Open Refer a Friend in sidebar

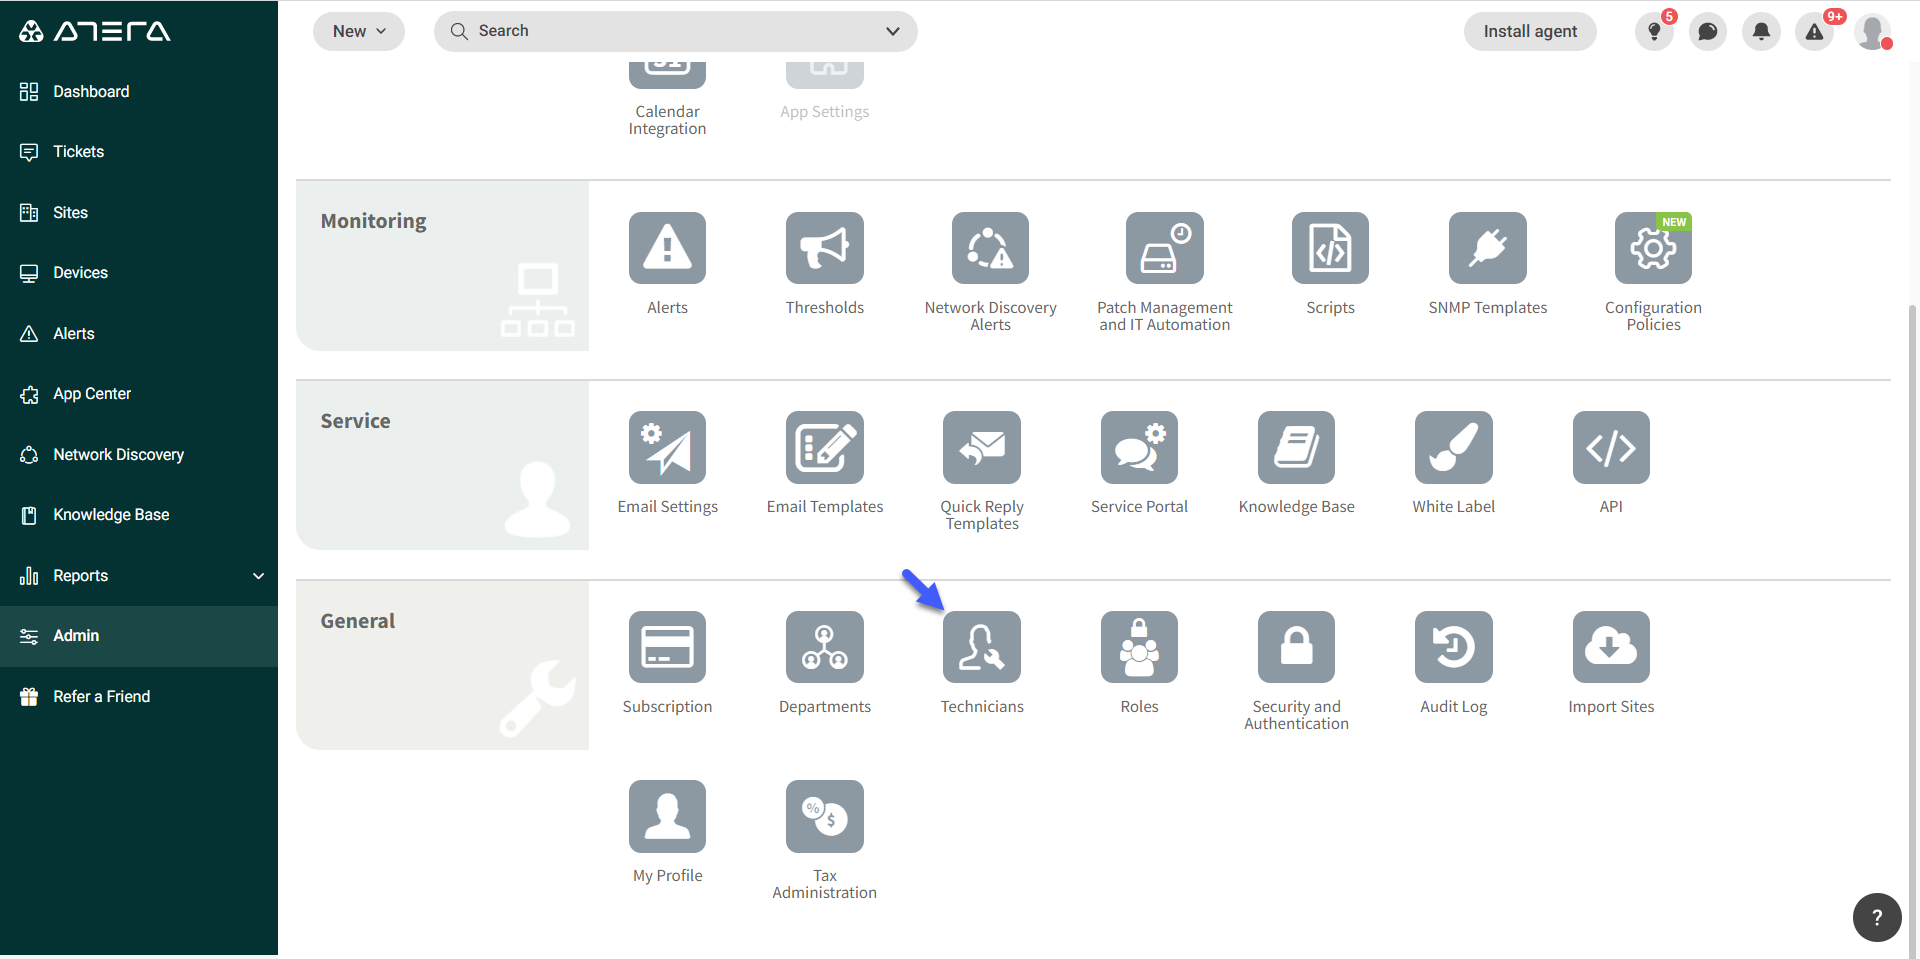coord(139,696)
